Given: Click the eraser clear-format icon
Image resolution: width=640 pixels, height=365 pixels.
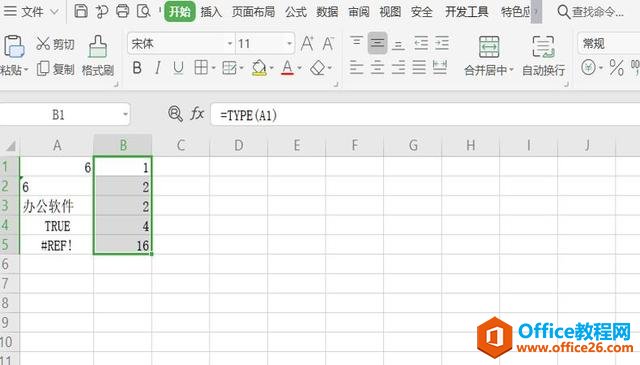Looking at the screenshot, I should 318,68.
